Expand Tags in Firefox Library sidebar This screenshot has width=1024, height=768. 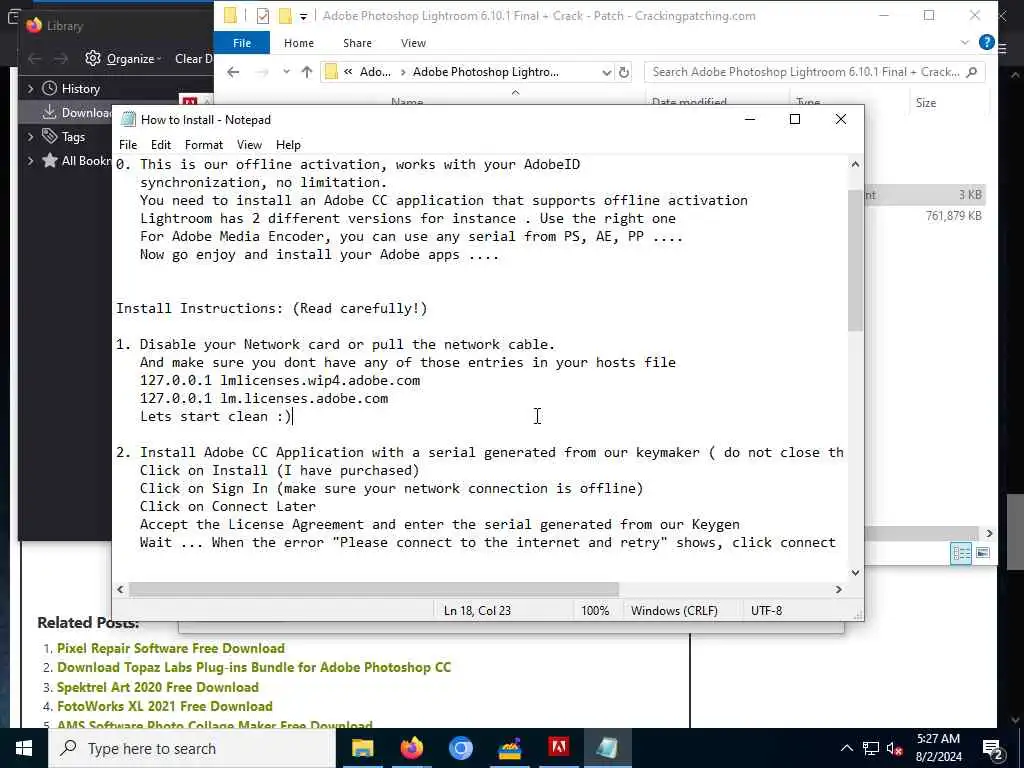(x=30, y=136)
